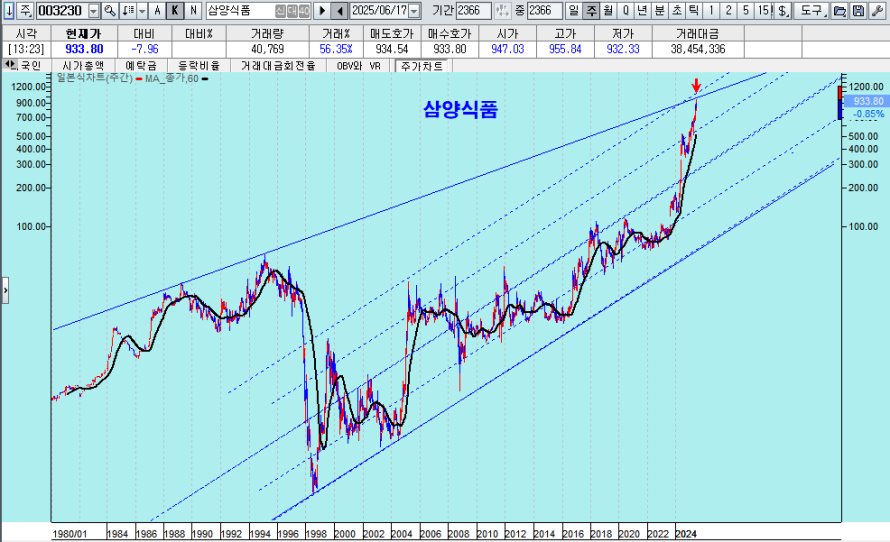Click the black color marker of MA legend
The width and height of the screenshot is (890, 542).
(205, 79)
